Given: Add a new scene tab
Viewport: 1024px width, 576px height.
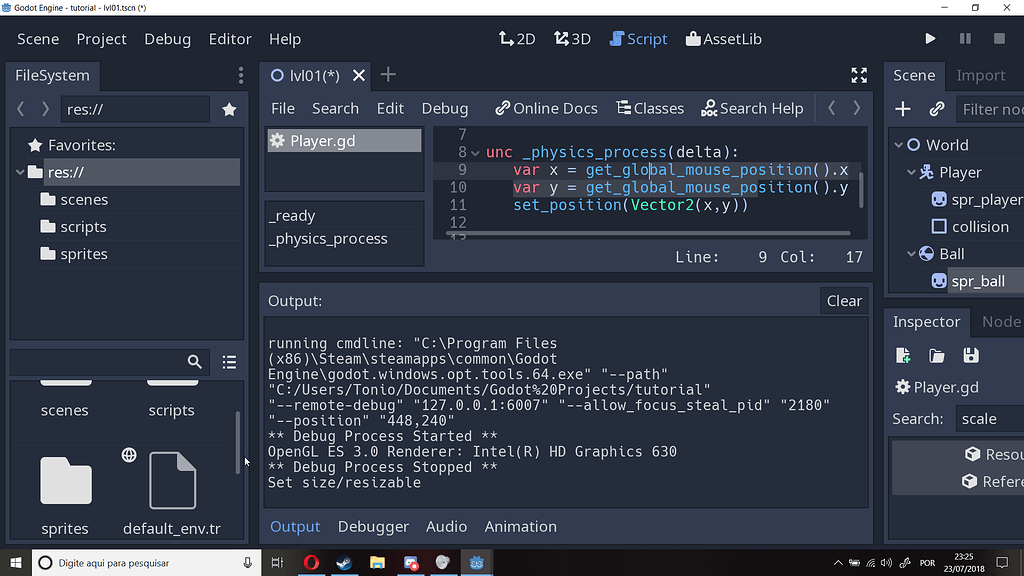Looking at the screenshot, I should (x=388, y=74).
